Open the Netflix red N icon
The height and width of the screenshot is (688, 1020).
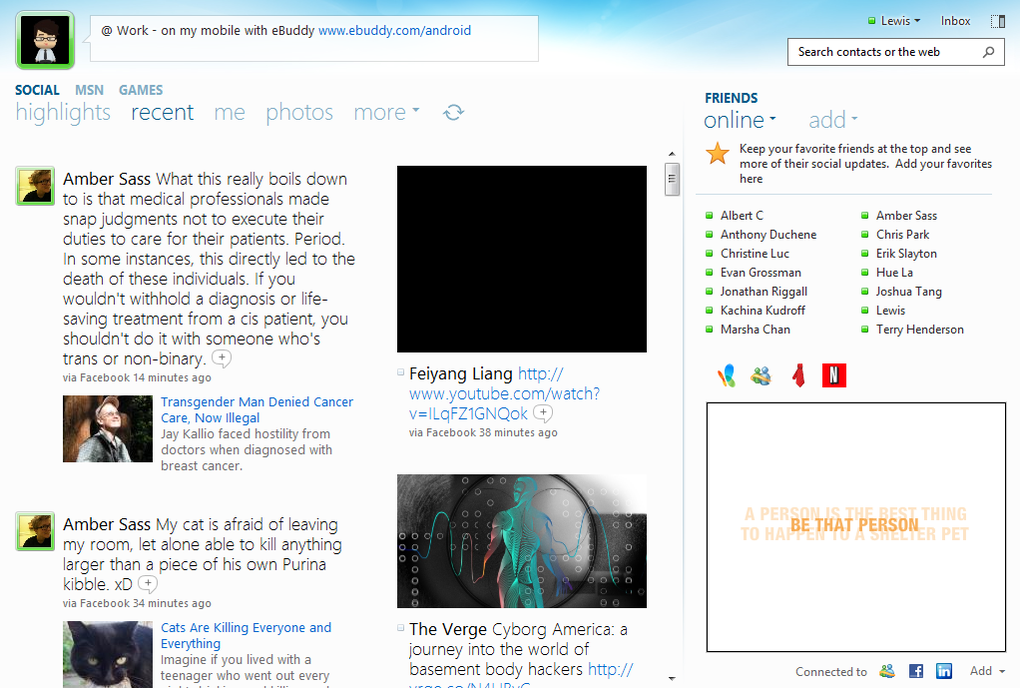(834, 375)
